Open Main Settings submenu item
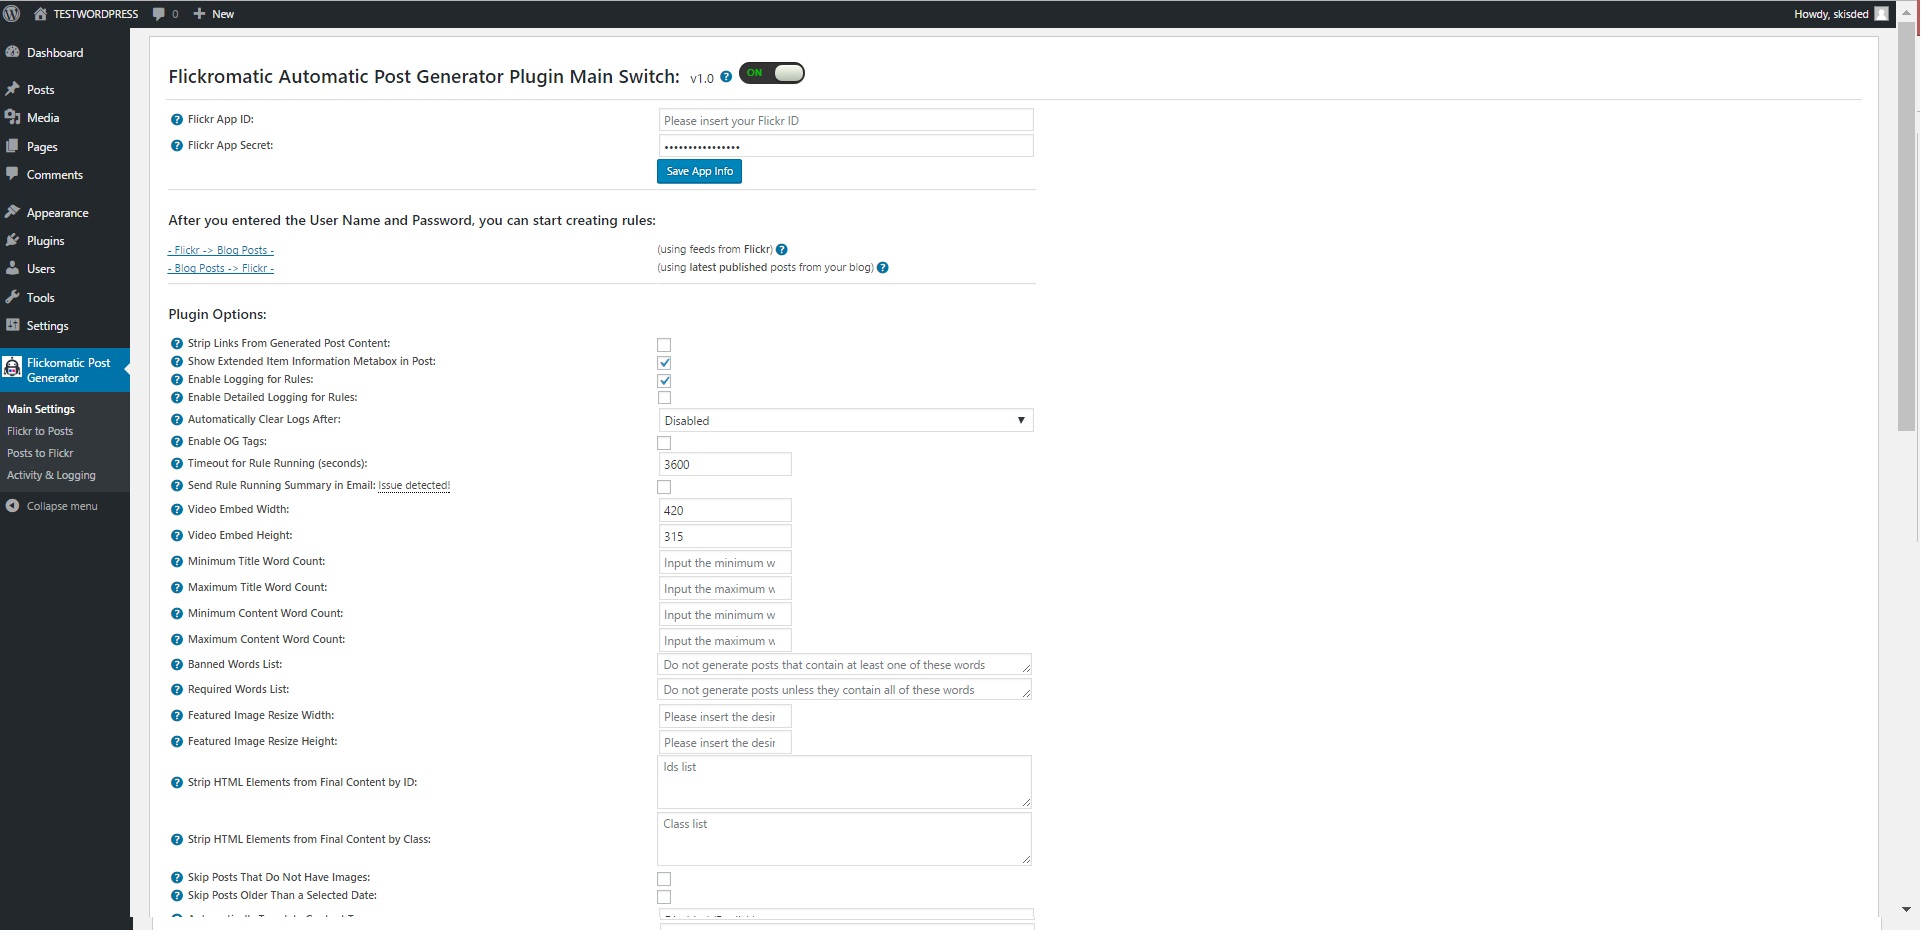The height and width of the screenshot is (930, 1922). [x=41, y=409]
